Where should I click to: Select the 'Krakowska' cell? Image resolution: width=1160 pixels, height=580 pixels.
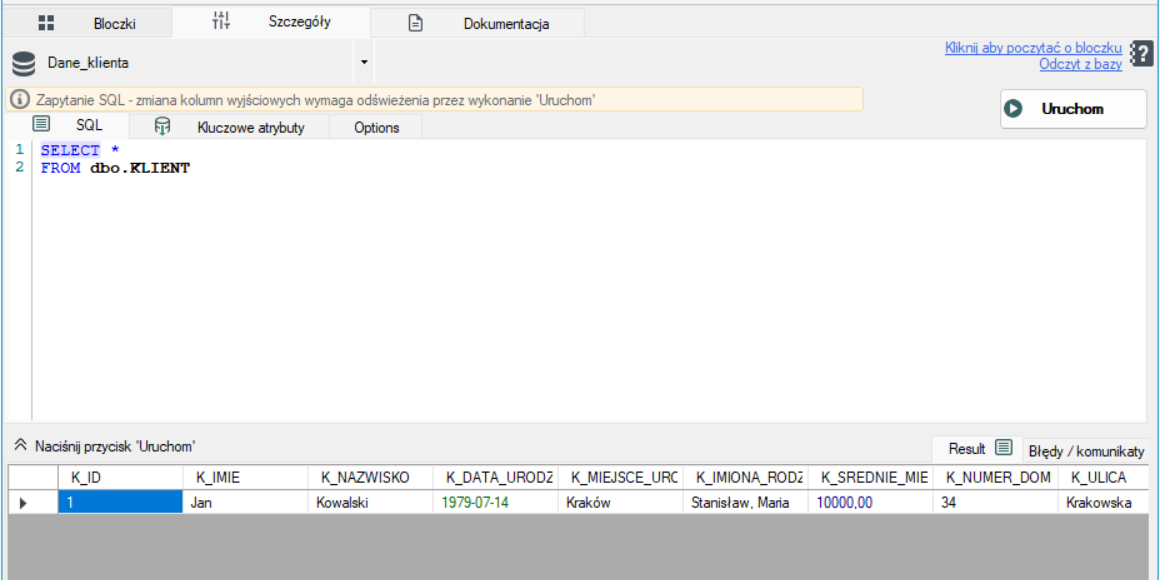tap(1105, 502)
